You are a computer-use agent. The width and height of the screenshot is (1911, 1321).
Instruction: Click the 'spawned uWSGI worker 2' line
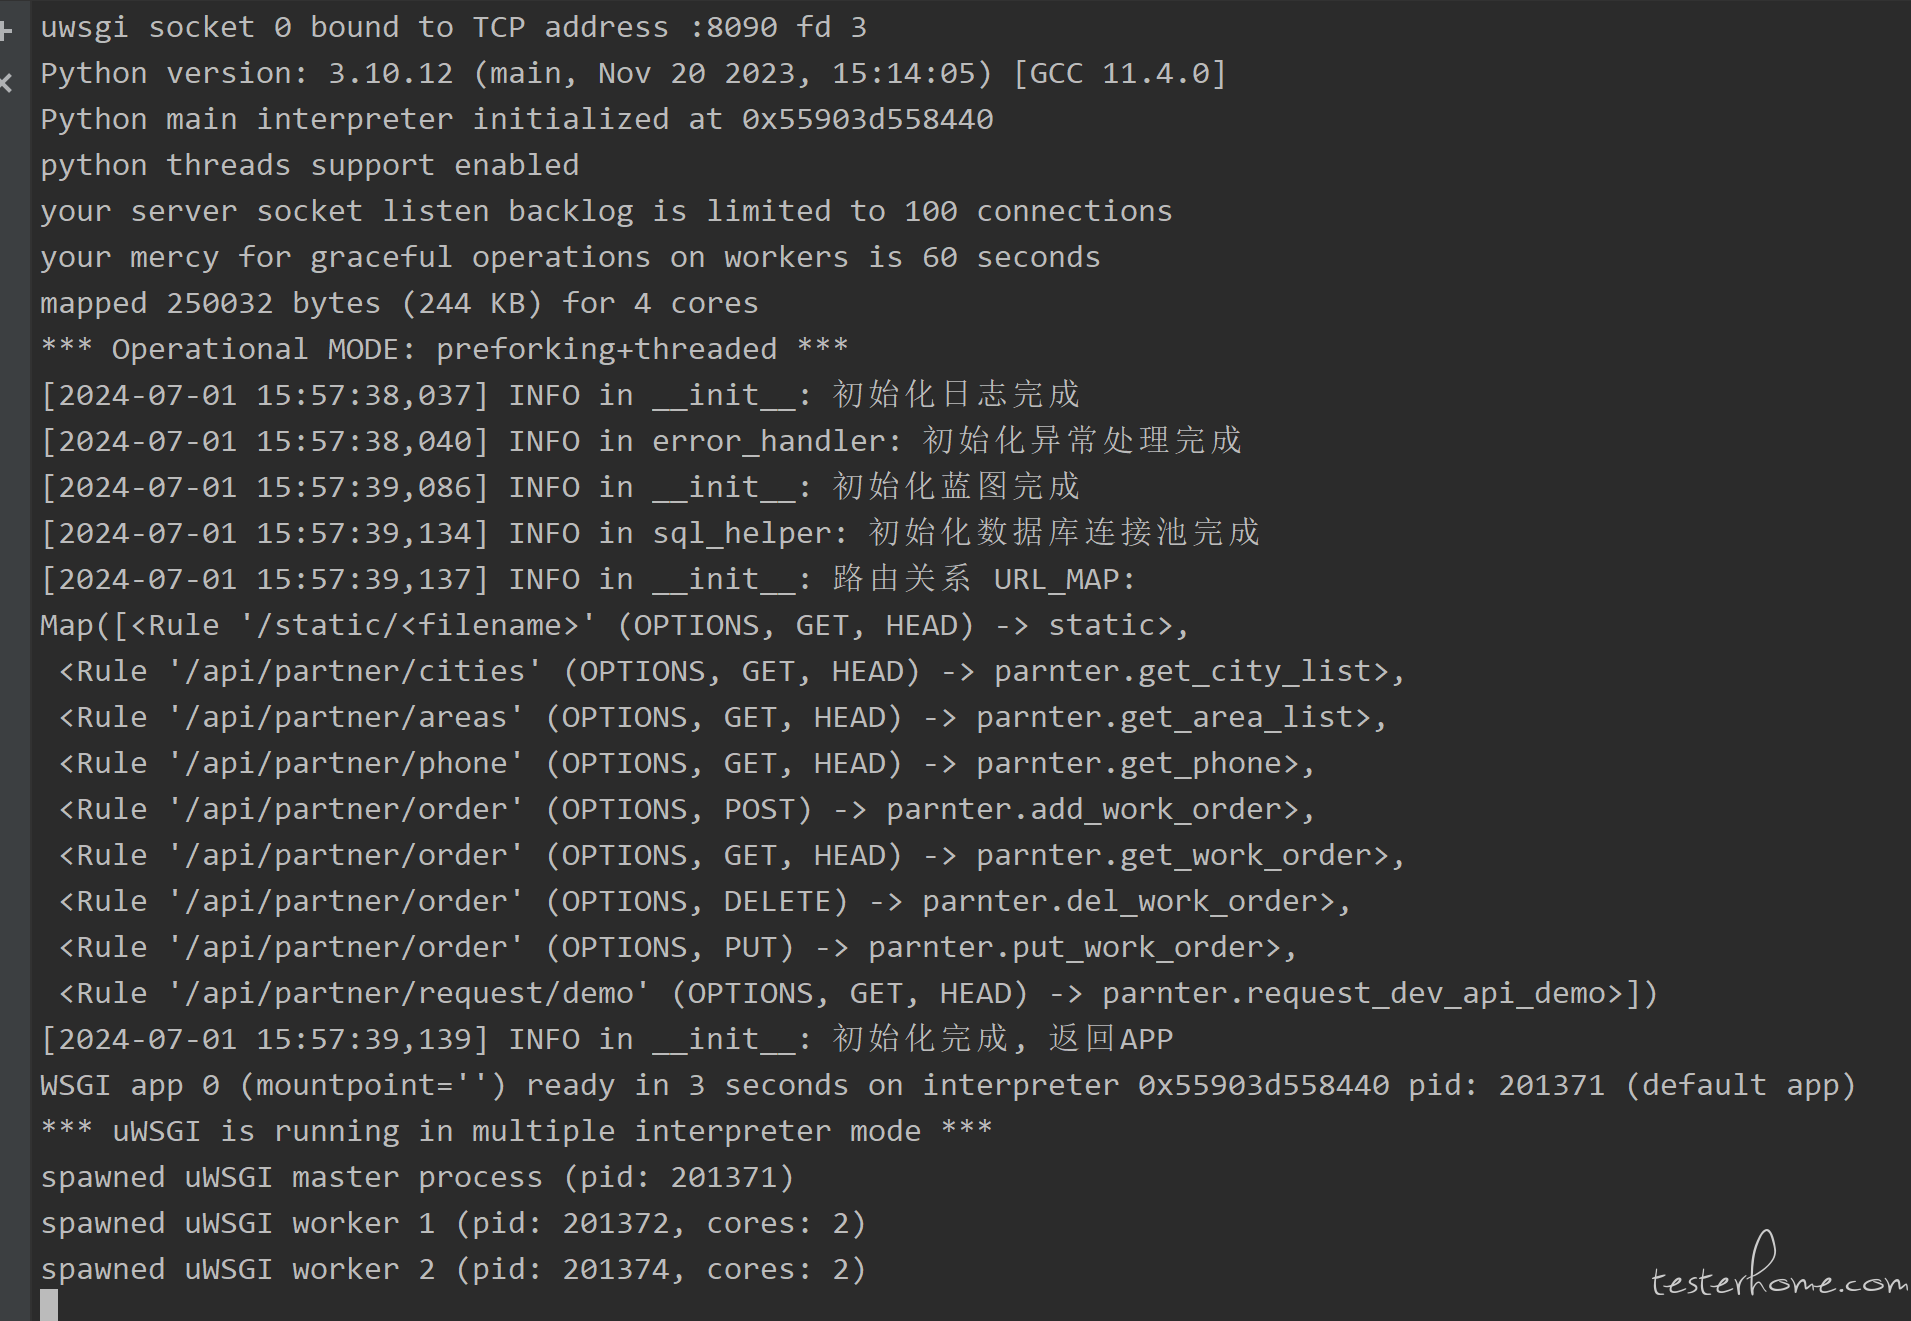(454, 1269)
